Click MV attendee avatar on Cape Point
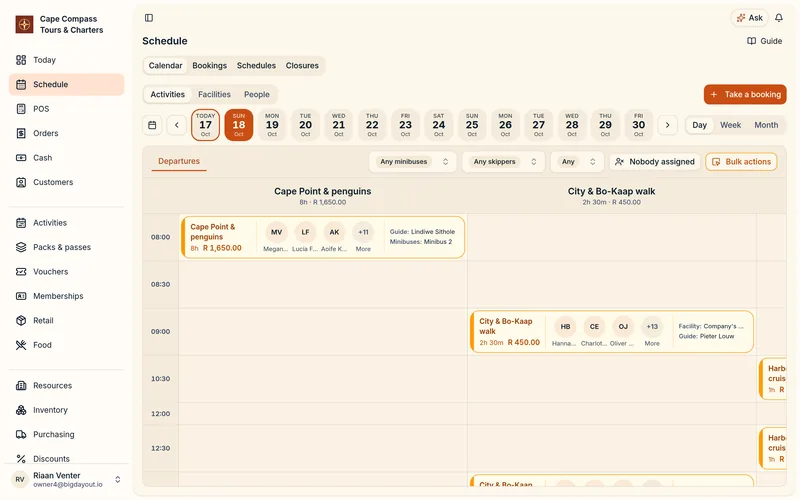The image size is (800, 500). (277, 232)
